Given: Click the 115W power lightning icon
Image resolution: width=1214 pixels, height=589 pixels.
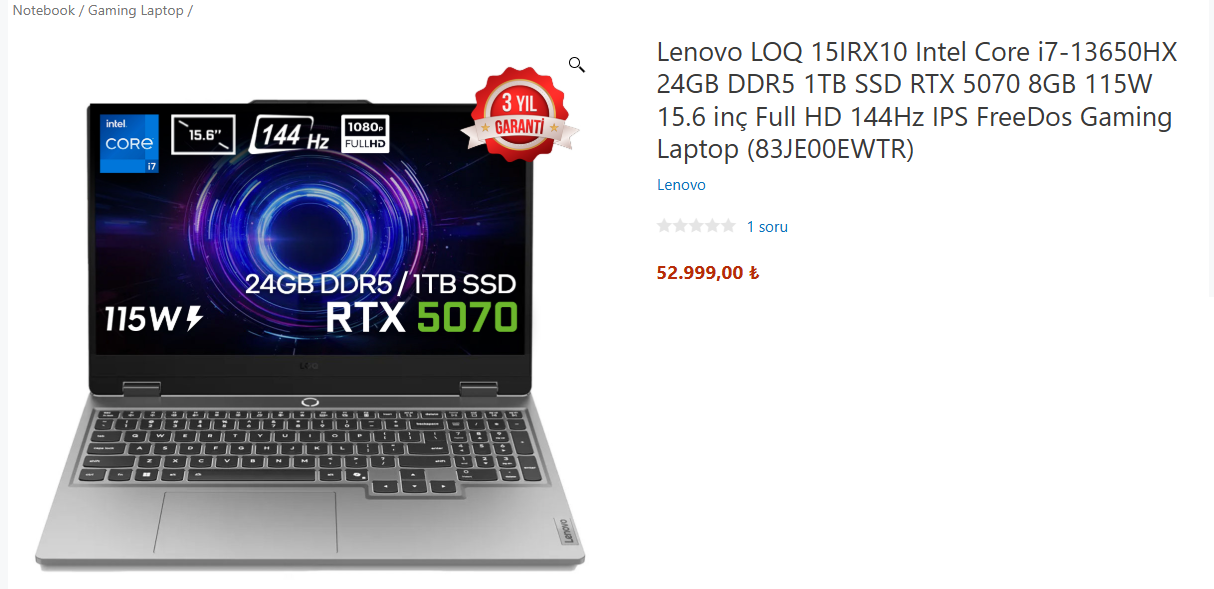Looking at the screenshot, I should [194, 318].
